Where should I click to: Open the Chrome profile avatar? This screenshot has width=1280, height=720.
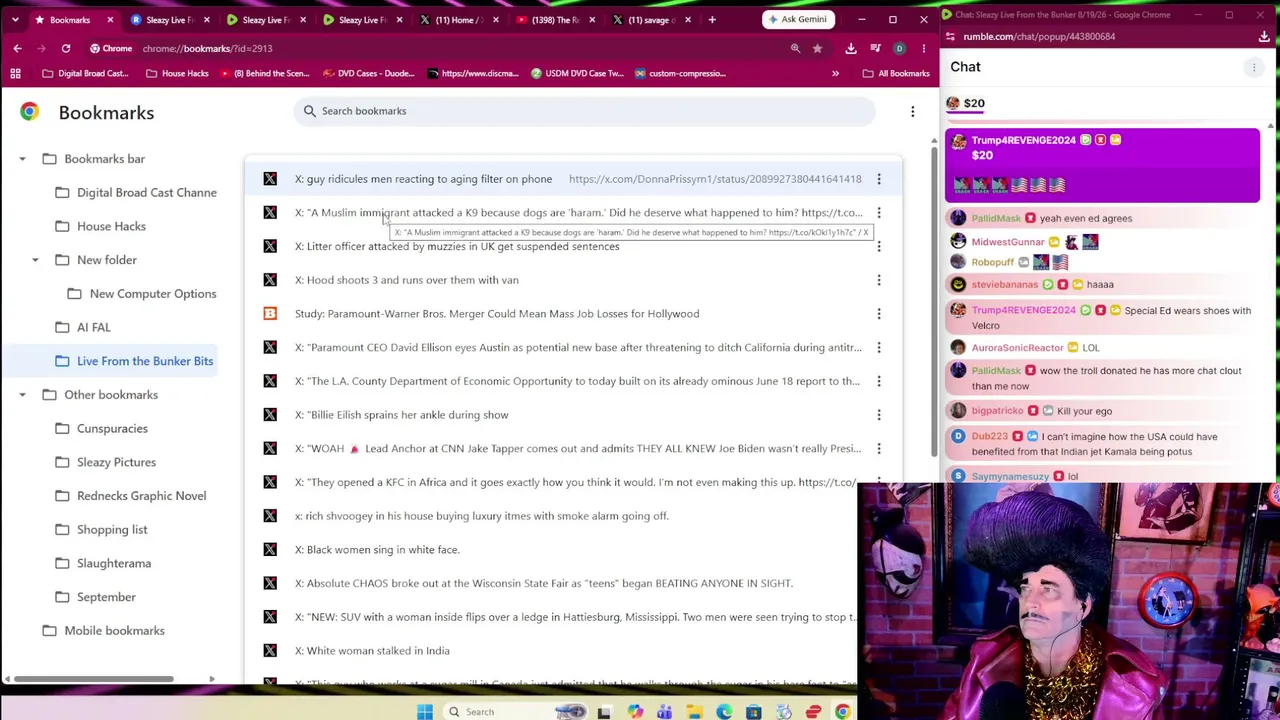tap(899, 48)
